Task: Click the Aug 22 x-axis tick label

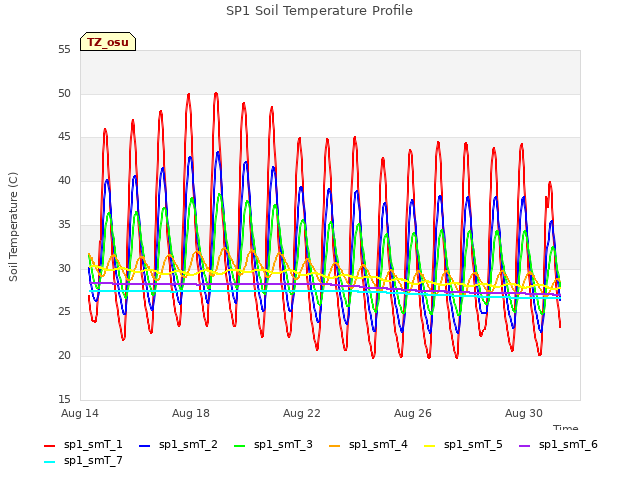Action: click(x=302, y=413)
